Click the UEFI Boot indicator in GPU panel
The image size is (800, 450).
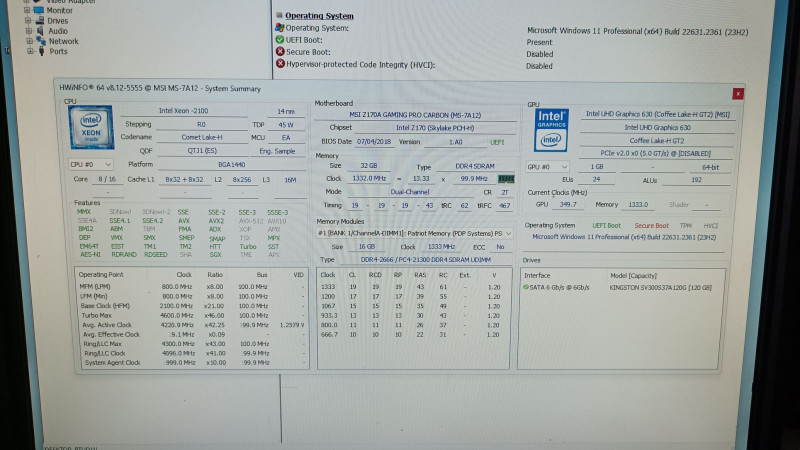point(606,226)
